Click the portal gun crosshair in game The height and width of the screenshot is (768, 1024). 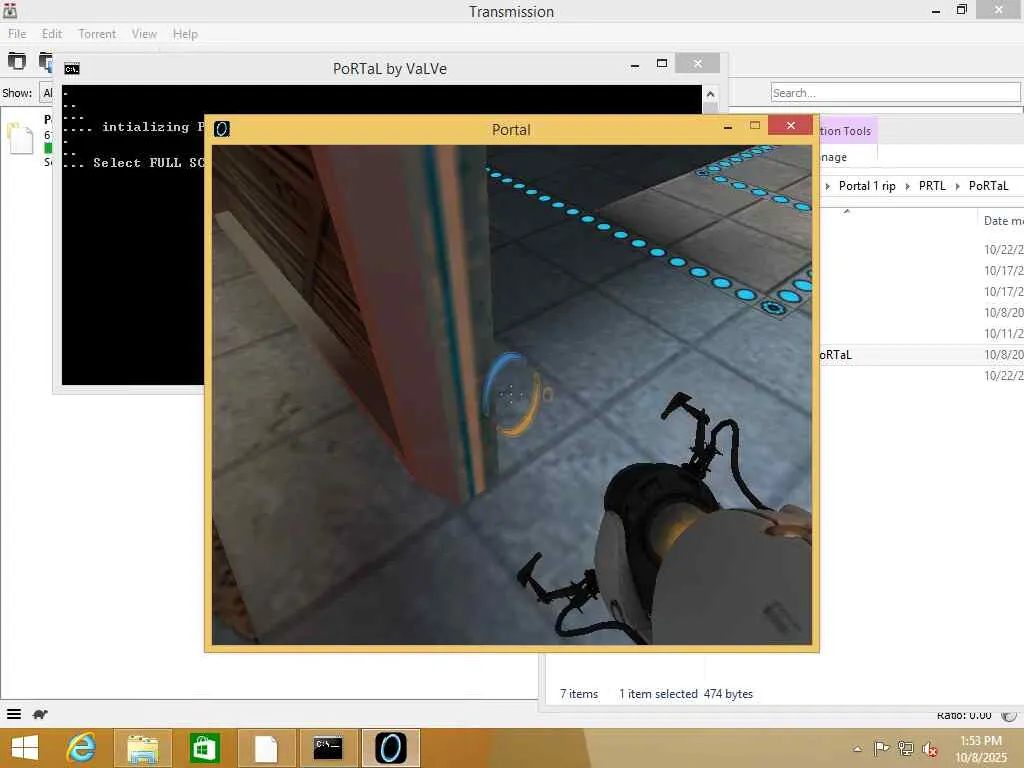[x=511, y=394]
